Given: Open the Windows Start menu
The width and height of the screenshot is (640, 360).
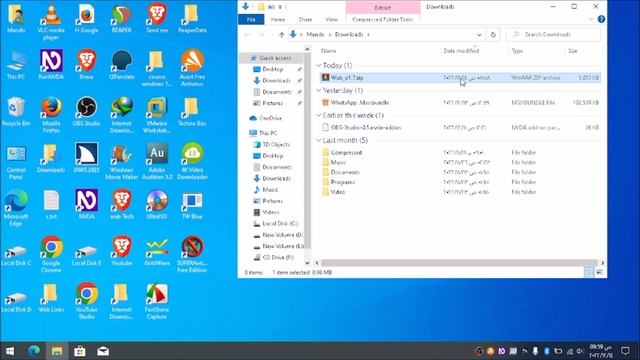Looking at the screenshot, I should point(10,351).
